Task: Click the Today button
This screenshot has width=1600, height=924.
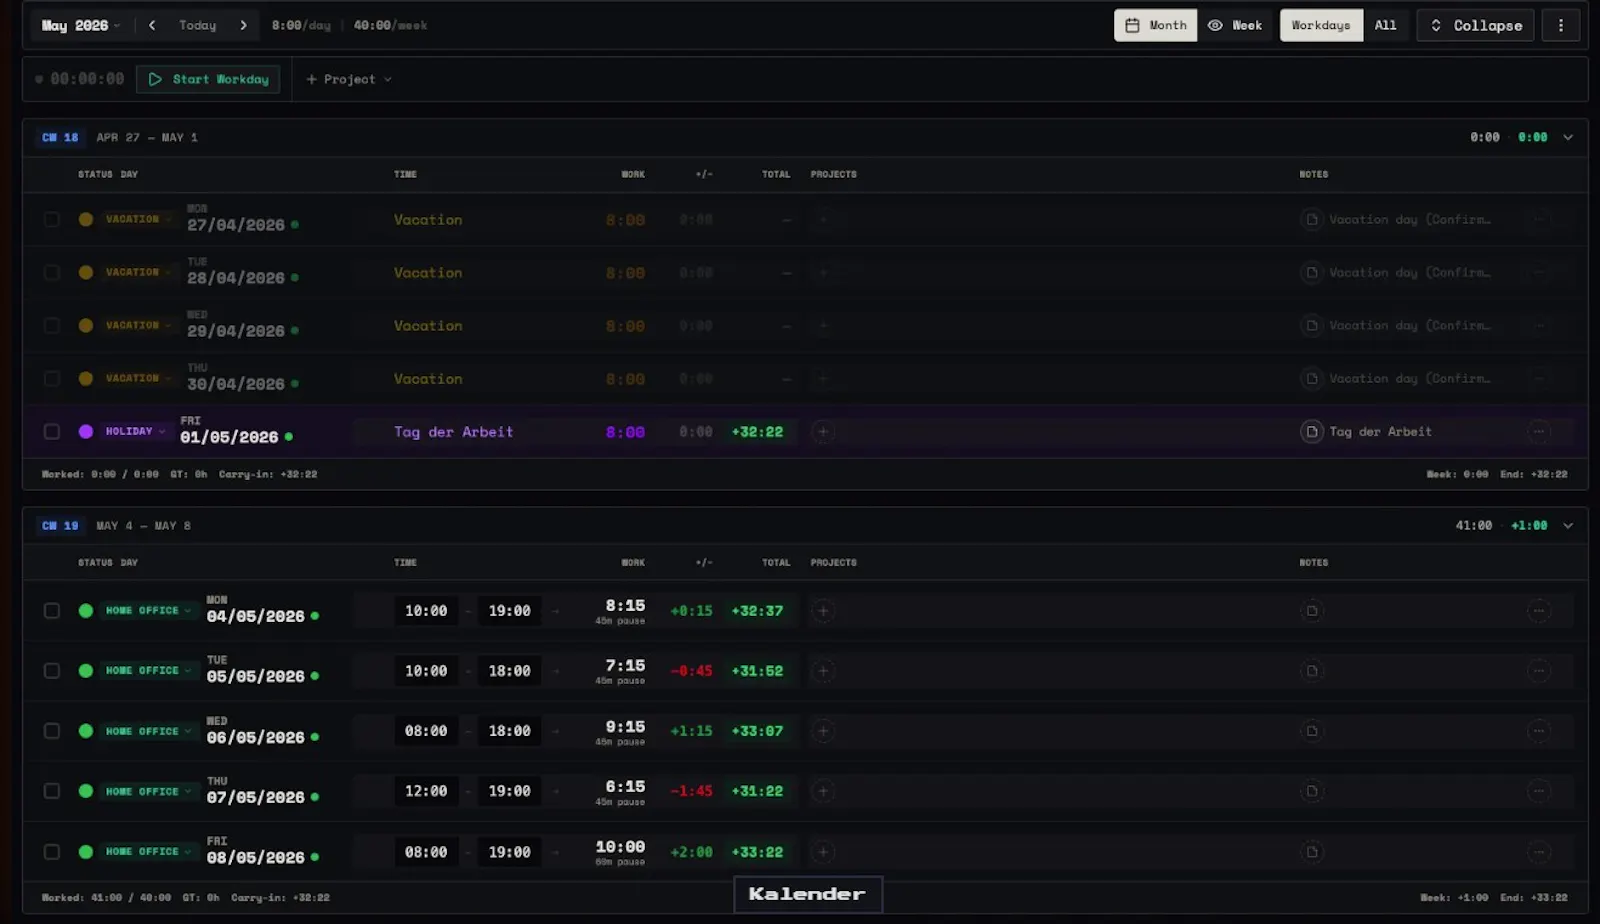Action: [x=198, y=25]
